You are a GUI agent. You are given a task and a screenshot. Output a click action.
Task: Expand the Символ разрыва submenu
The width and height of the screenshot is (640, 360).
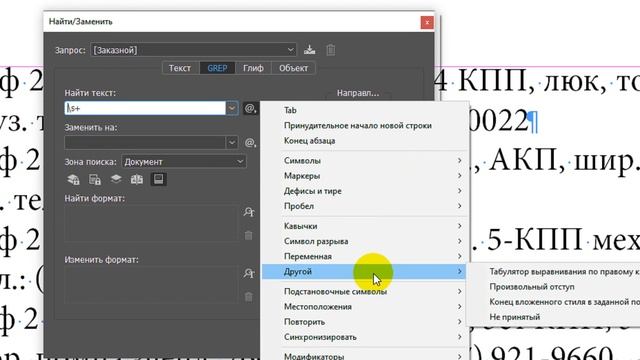[x=365, y=241]
